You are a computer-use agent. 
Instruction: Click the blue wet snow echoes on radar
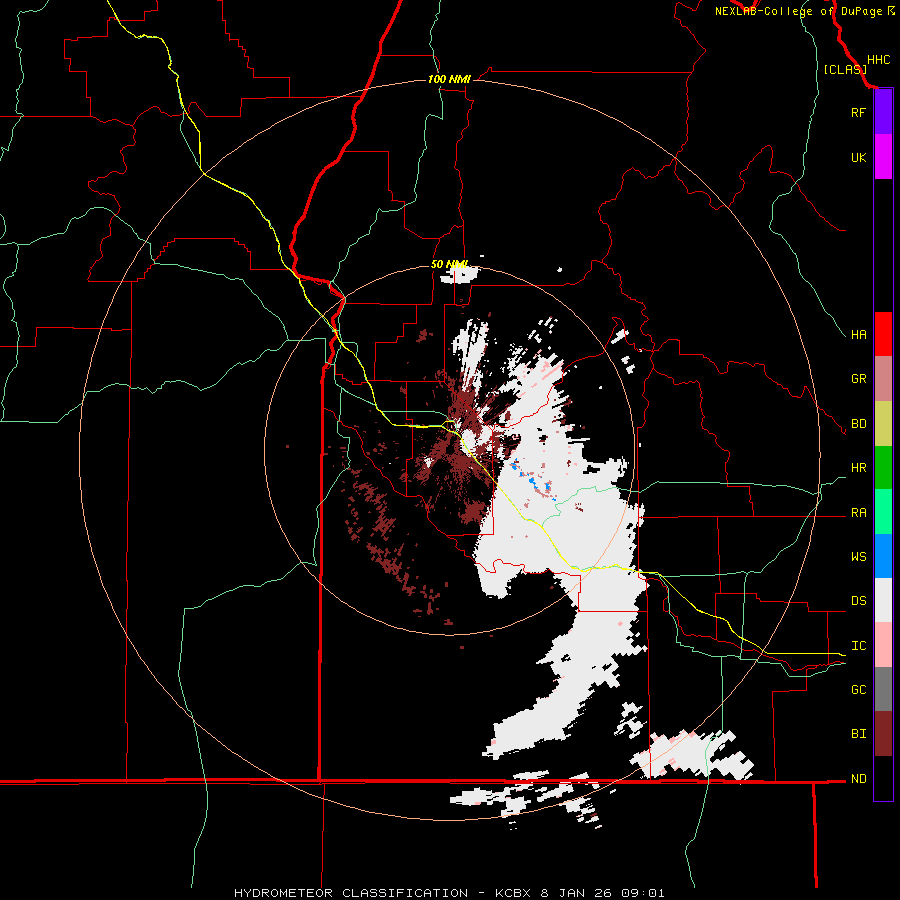click(x=532, y=478)
